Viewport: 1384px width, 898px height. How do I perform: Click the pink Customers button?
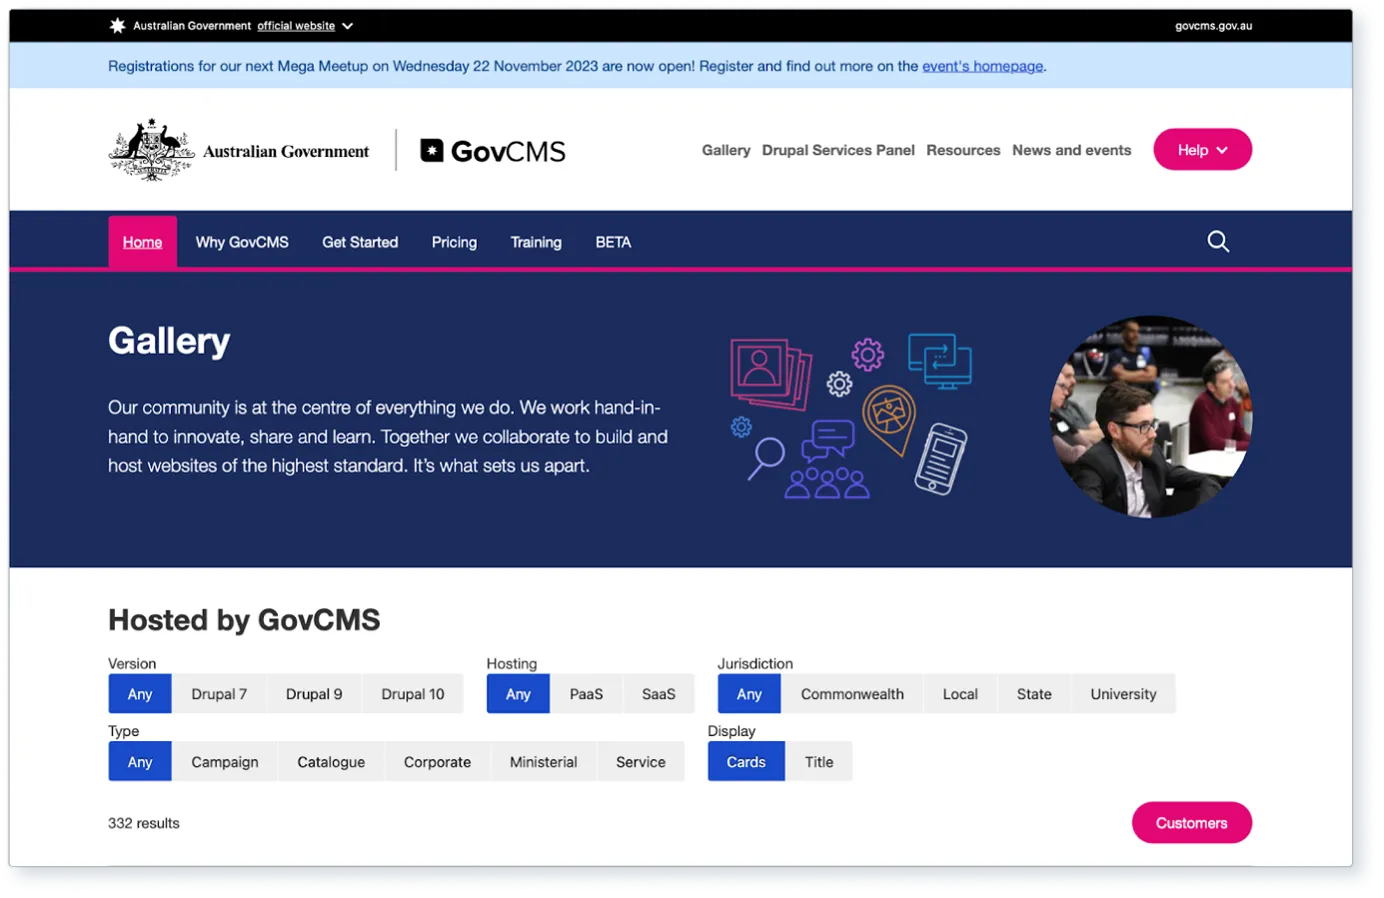(x=1191, y=823)
